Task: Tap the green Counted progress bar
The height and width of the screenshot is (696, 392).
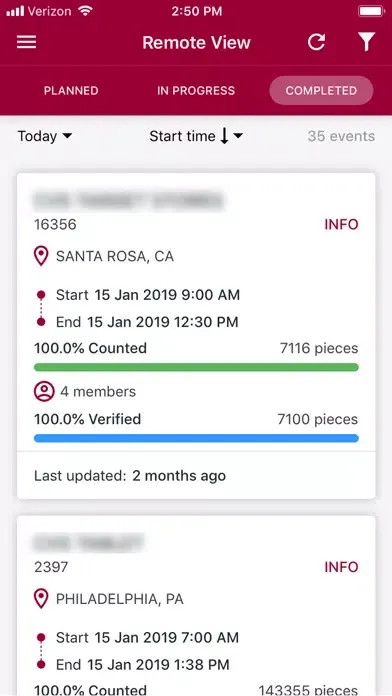Action: [x=196, y=367]
